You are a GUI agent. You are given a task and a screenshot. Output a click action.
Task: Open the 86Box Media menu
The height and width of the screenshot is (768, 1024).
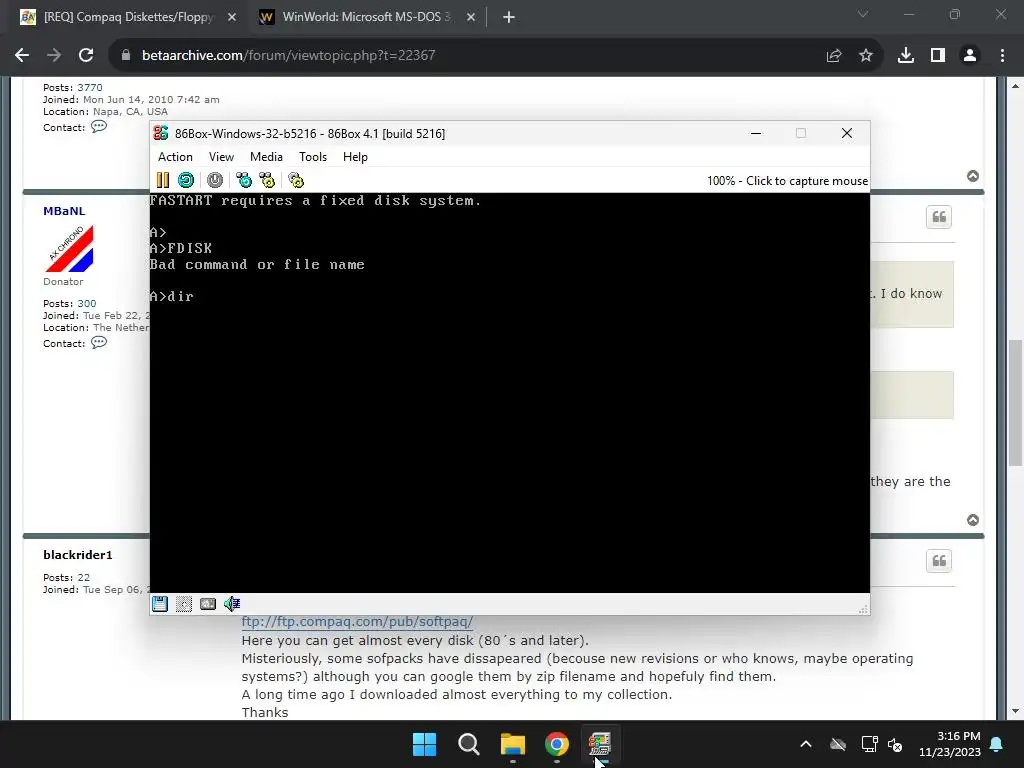coord(266,157)
